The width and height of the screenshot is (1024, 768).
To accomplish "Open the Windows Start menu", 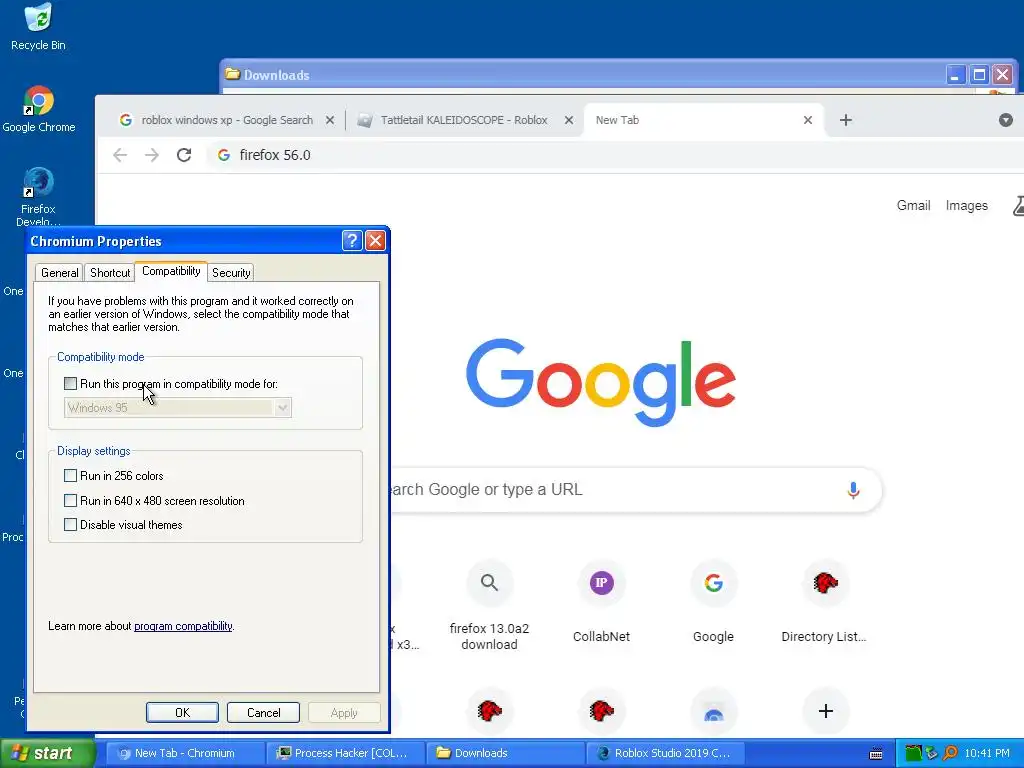I will tap(48, 753).
